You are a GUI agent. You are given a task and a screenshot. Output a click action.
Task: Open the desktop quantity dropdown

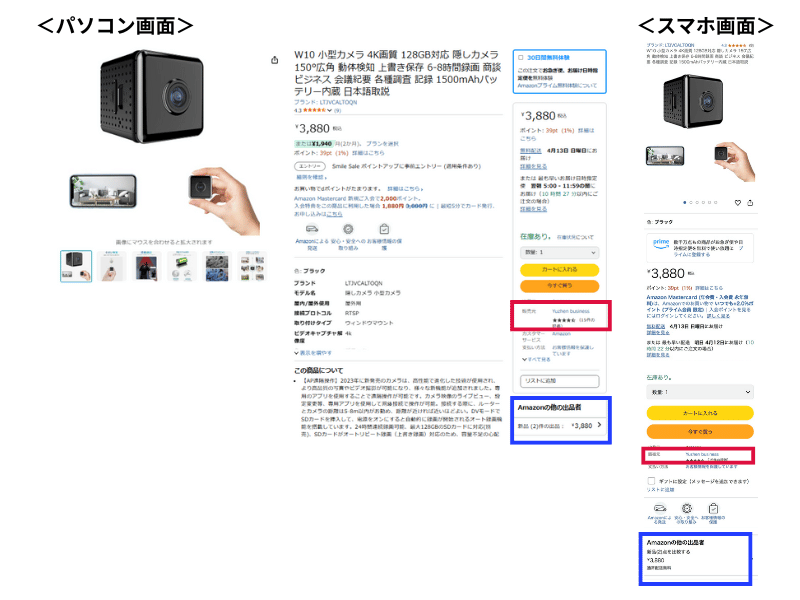[x=559, y=252]
